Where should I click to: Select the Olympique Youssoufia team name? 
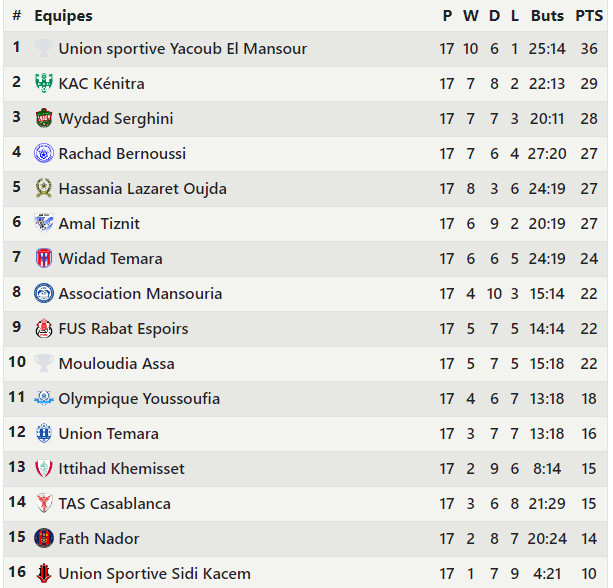(139, 399)
